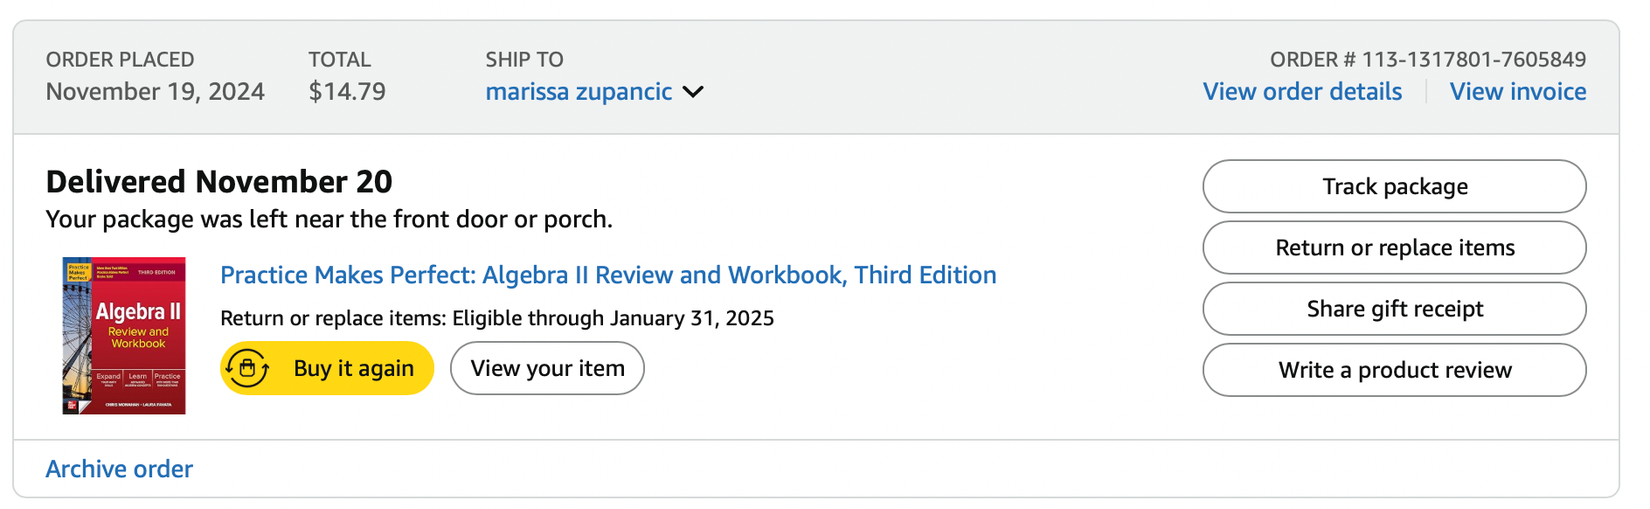Screen dimensions: 1650x509
Task: Open the marissa zupancic ship-to link
Action: (578, 92)
